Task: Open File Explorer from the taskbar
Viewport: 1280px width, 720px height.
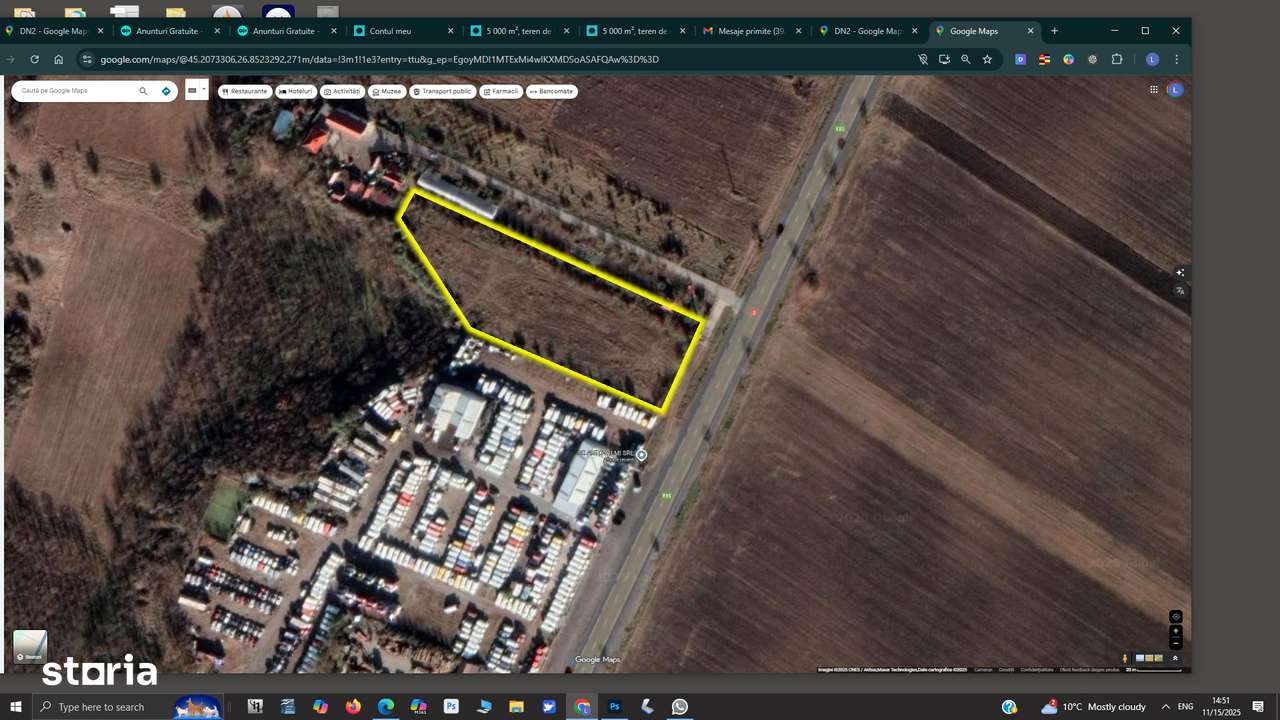Action: (x=517, y=707)
